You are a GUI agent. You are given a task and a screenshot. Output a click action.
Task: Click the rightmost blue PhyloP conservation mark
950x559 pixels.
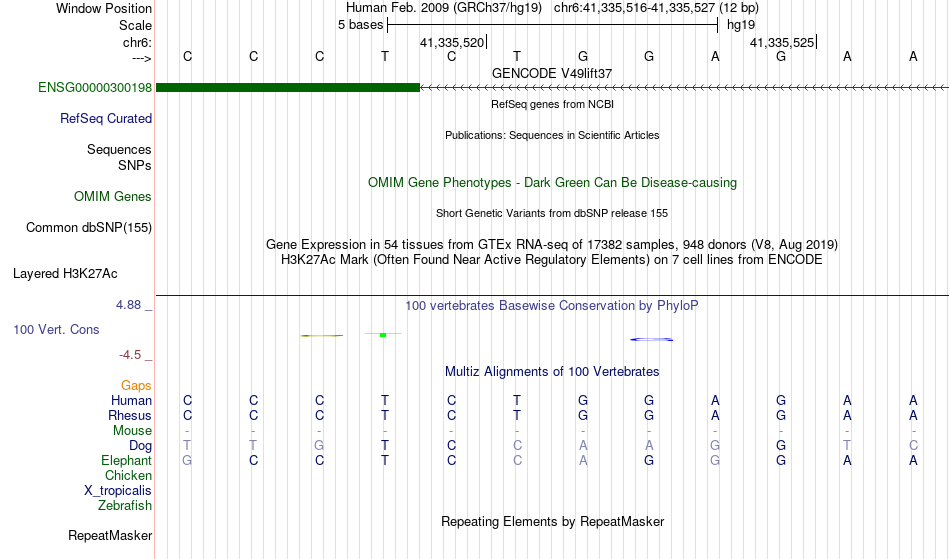coord(652,339)
